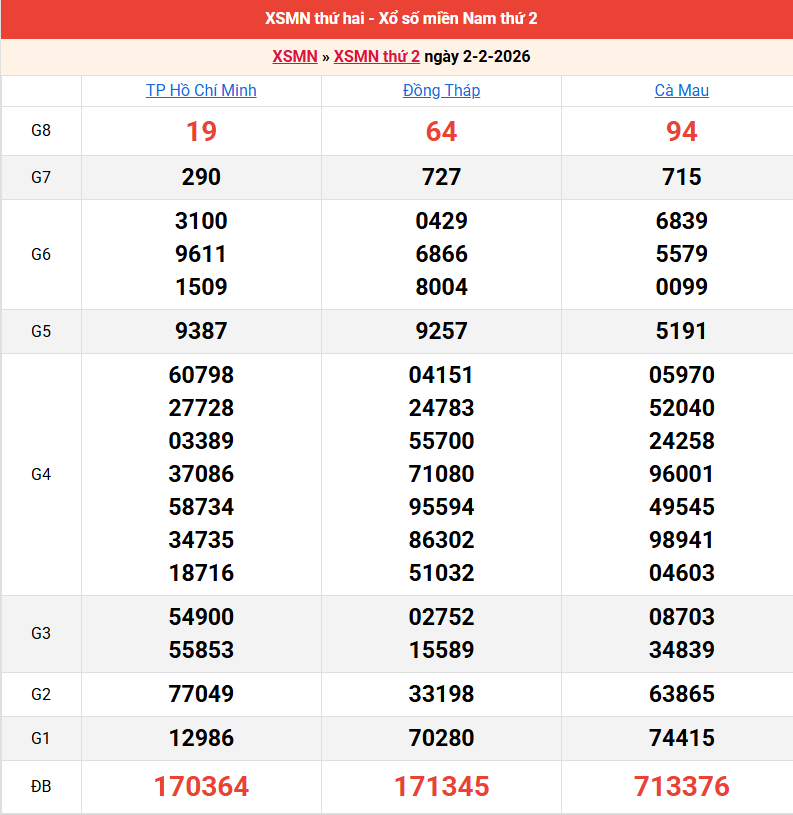Click the G5 result 9387
The width and height of the screenshot is (793, 815).
pyautogui.click(x=201, y=331)
